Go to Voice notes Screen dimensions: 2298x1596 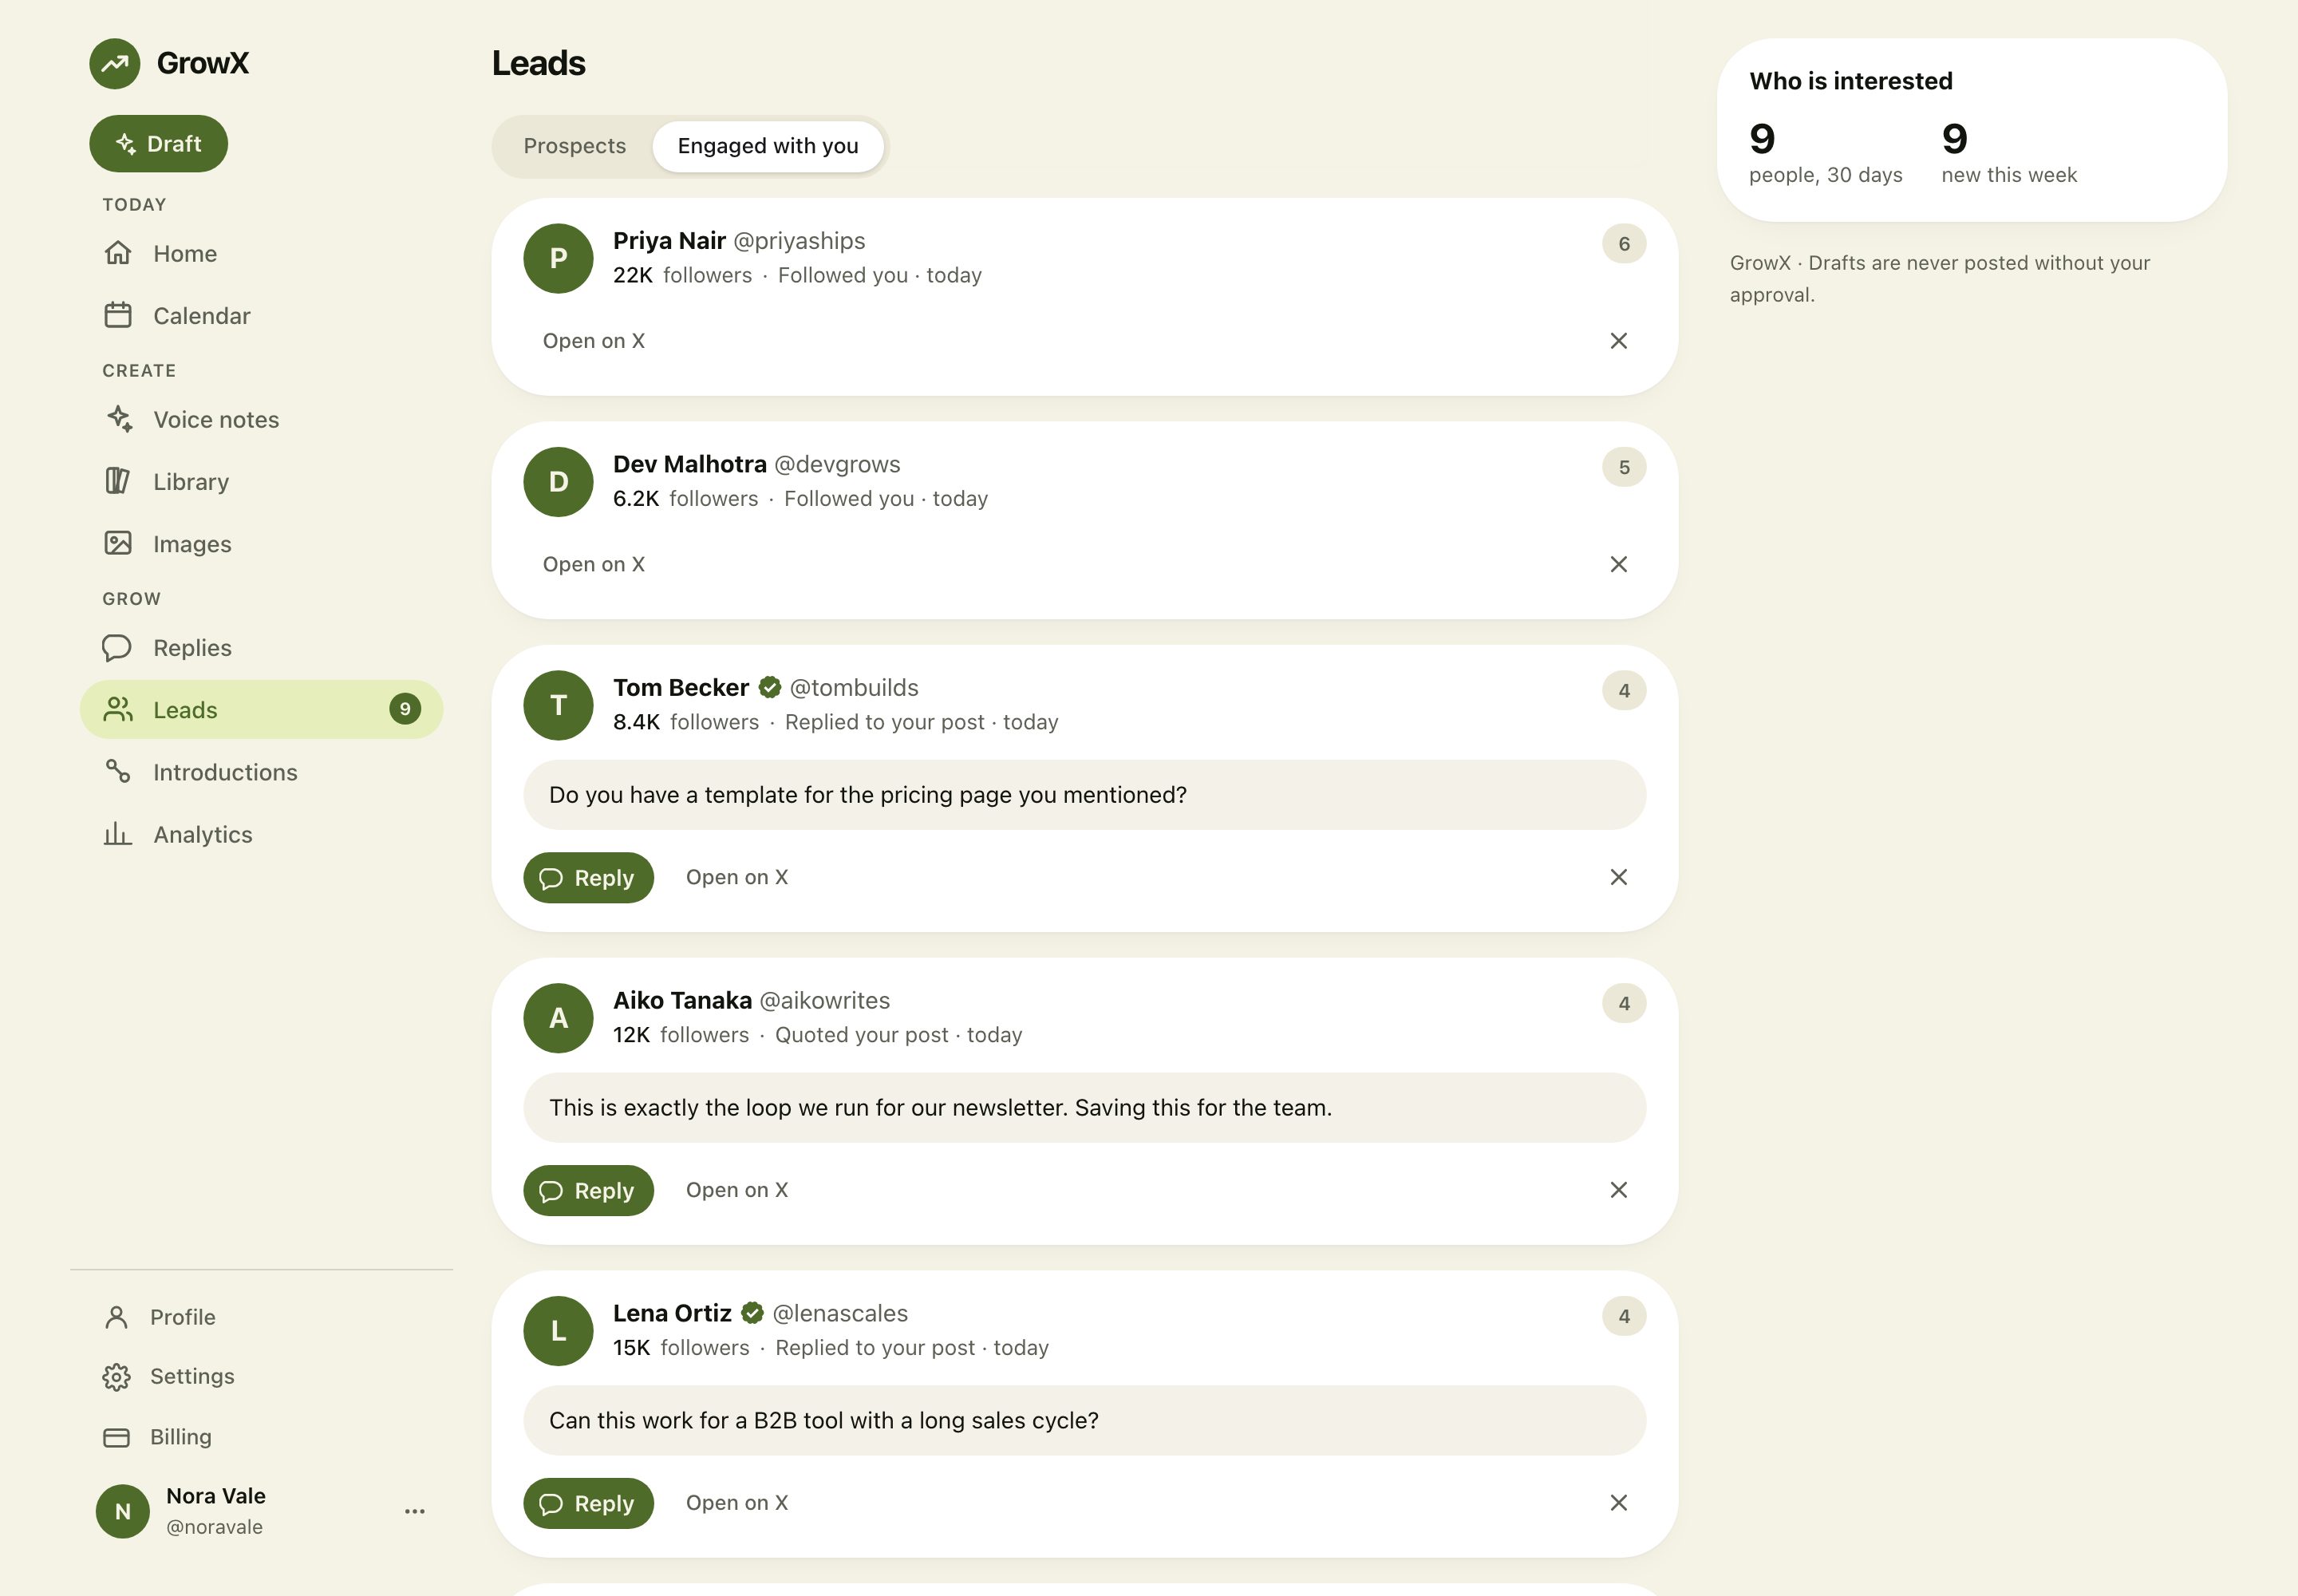coord(261,420)
